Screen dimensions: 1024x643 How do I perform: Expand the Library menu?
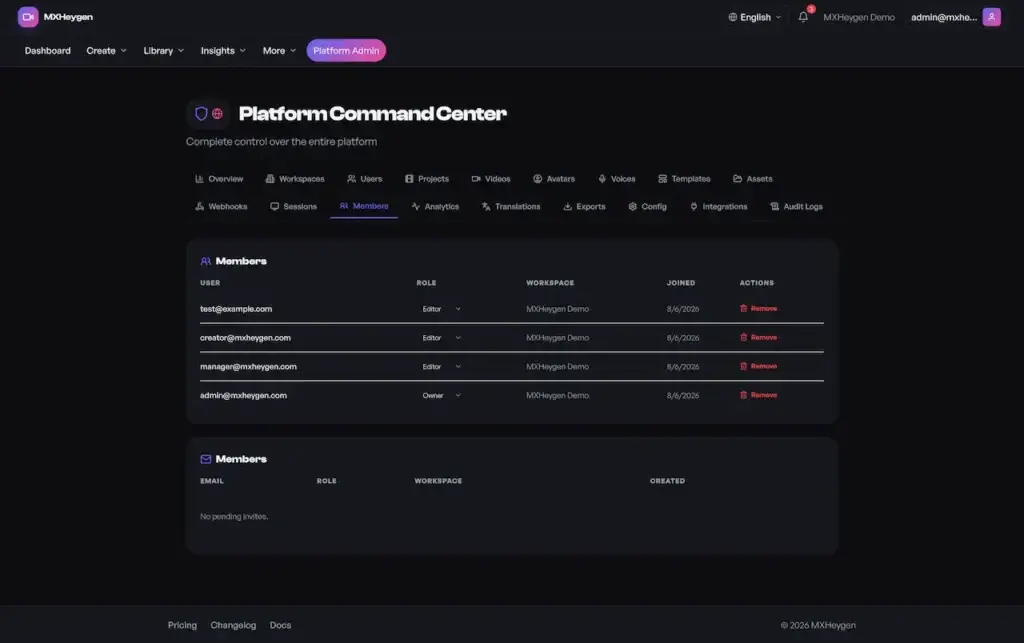coord(163,50)
